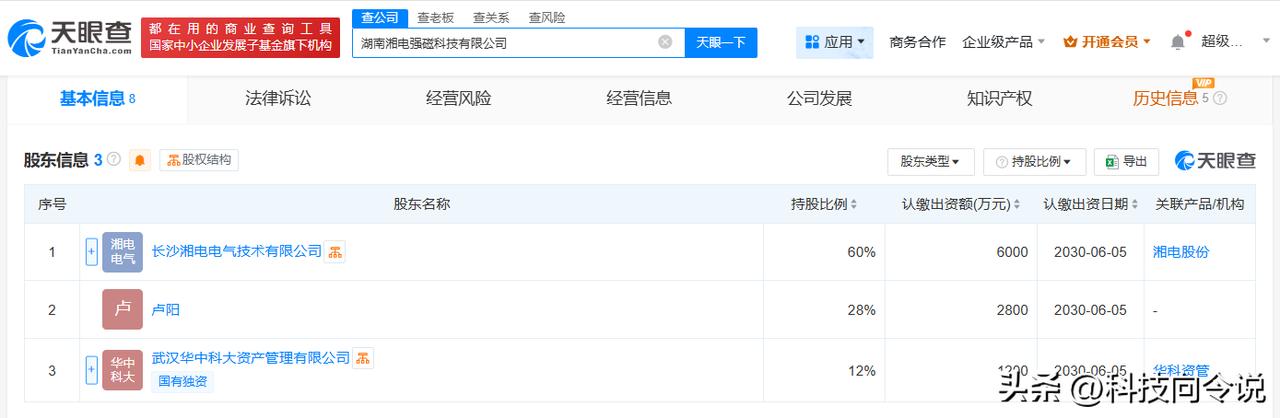Click the help icon next to 股东信息
Viewport: 1280px width, 418px height.
tap(114, 160)
